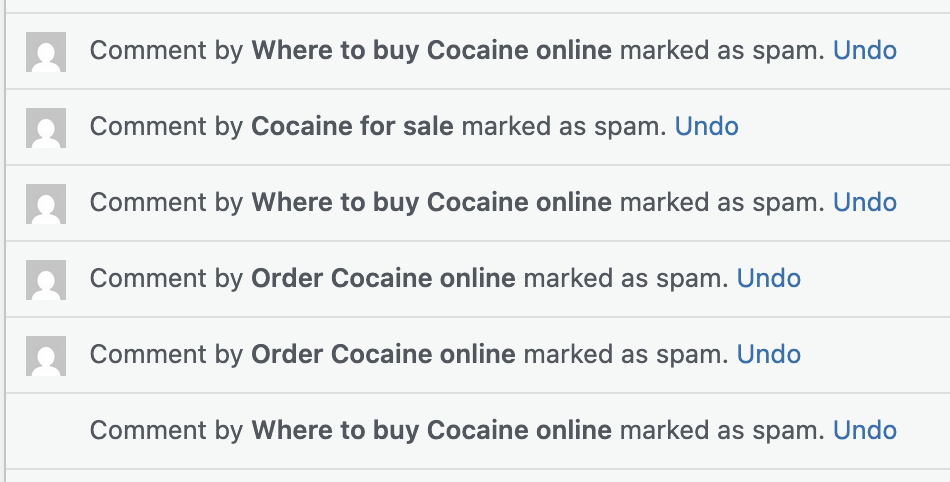Undo spam for Cocaine for sale comment
This screenshot has height=482, width=950.
(706, 127)
